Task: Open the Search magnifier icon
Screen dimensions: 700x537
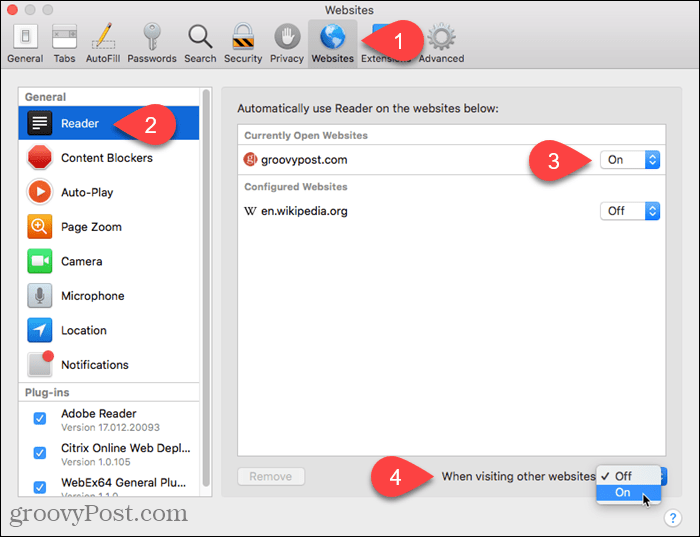Action: 200,37
